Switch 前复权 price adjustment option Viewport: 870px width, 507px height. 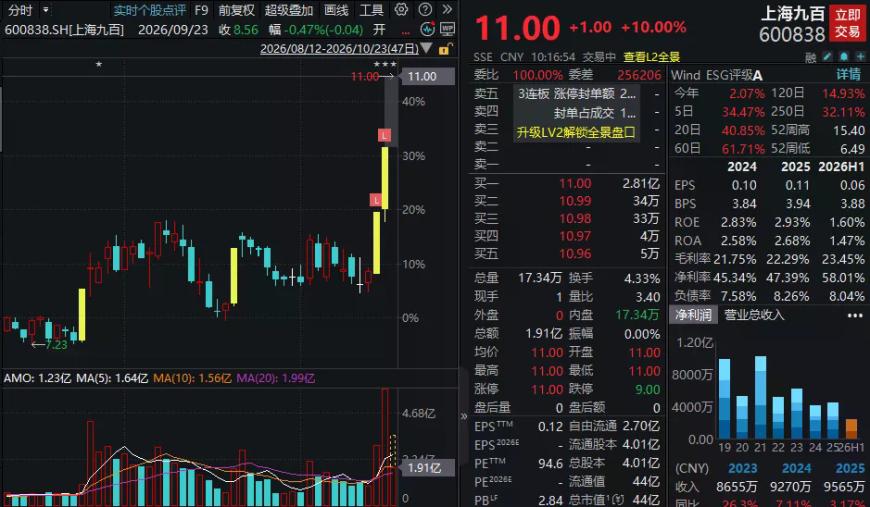[236, 10]
